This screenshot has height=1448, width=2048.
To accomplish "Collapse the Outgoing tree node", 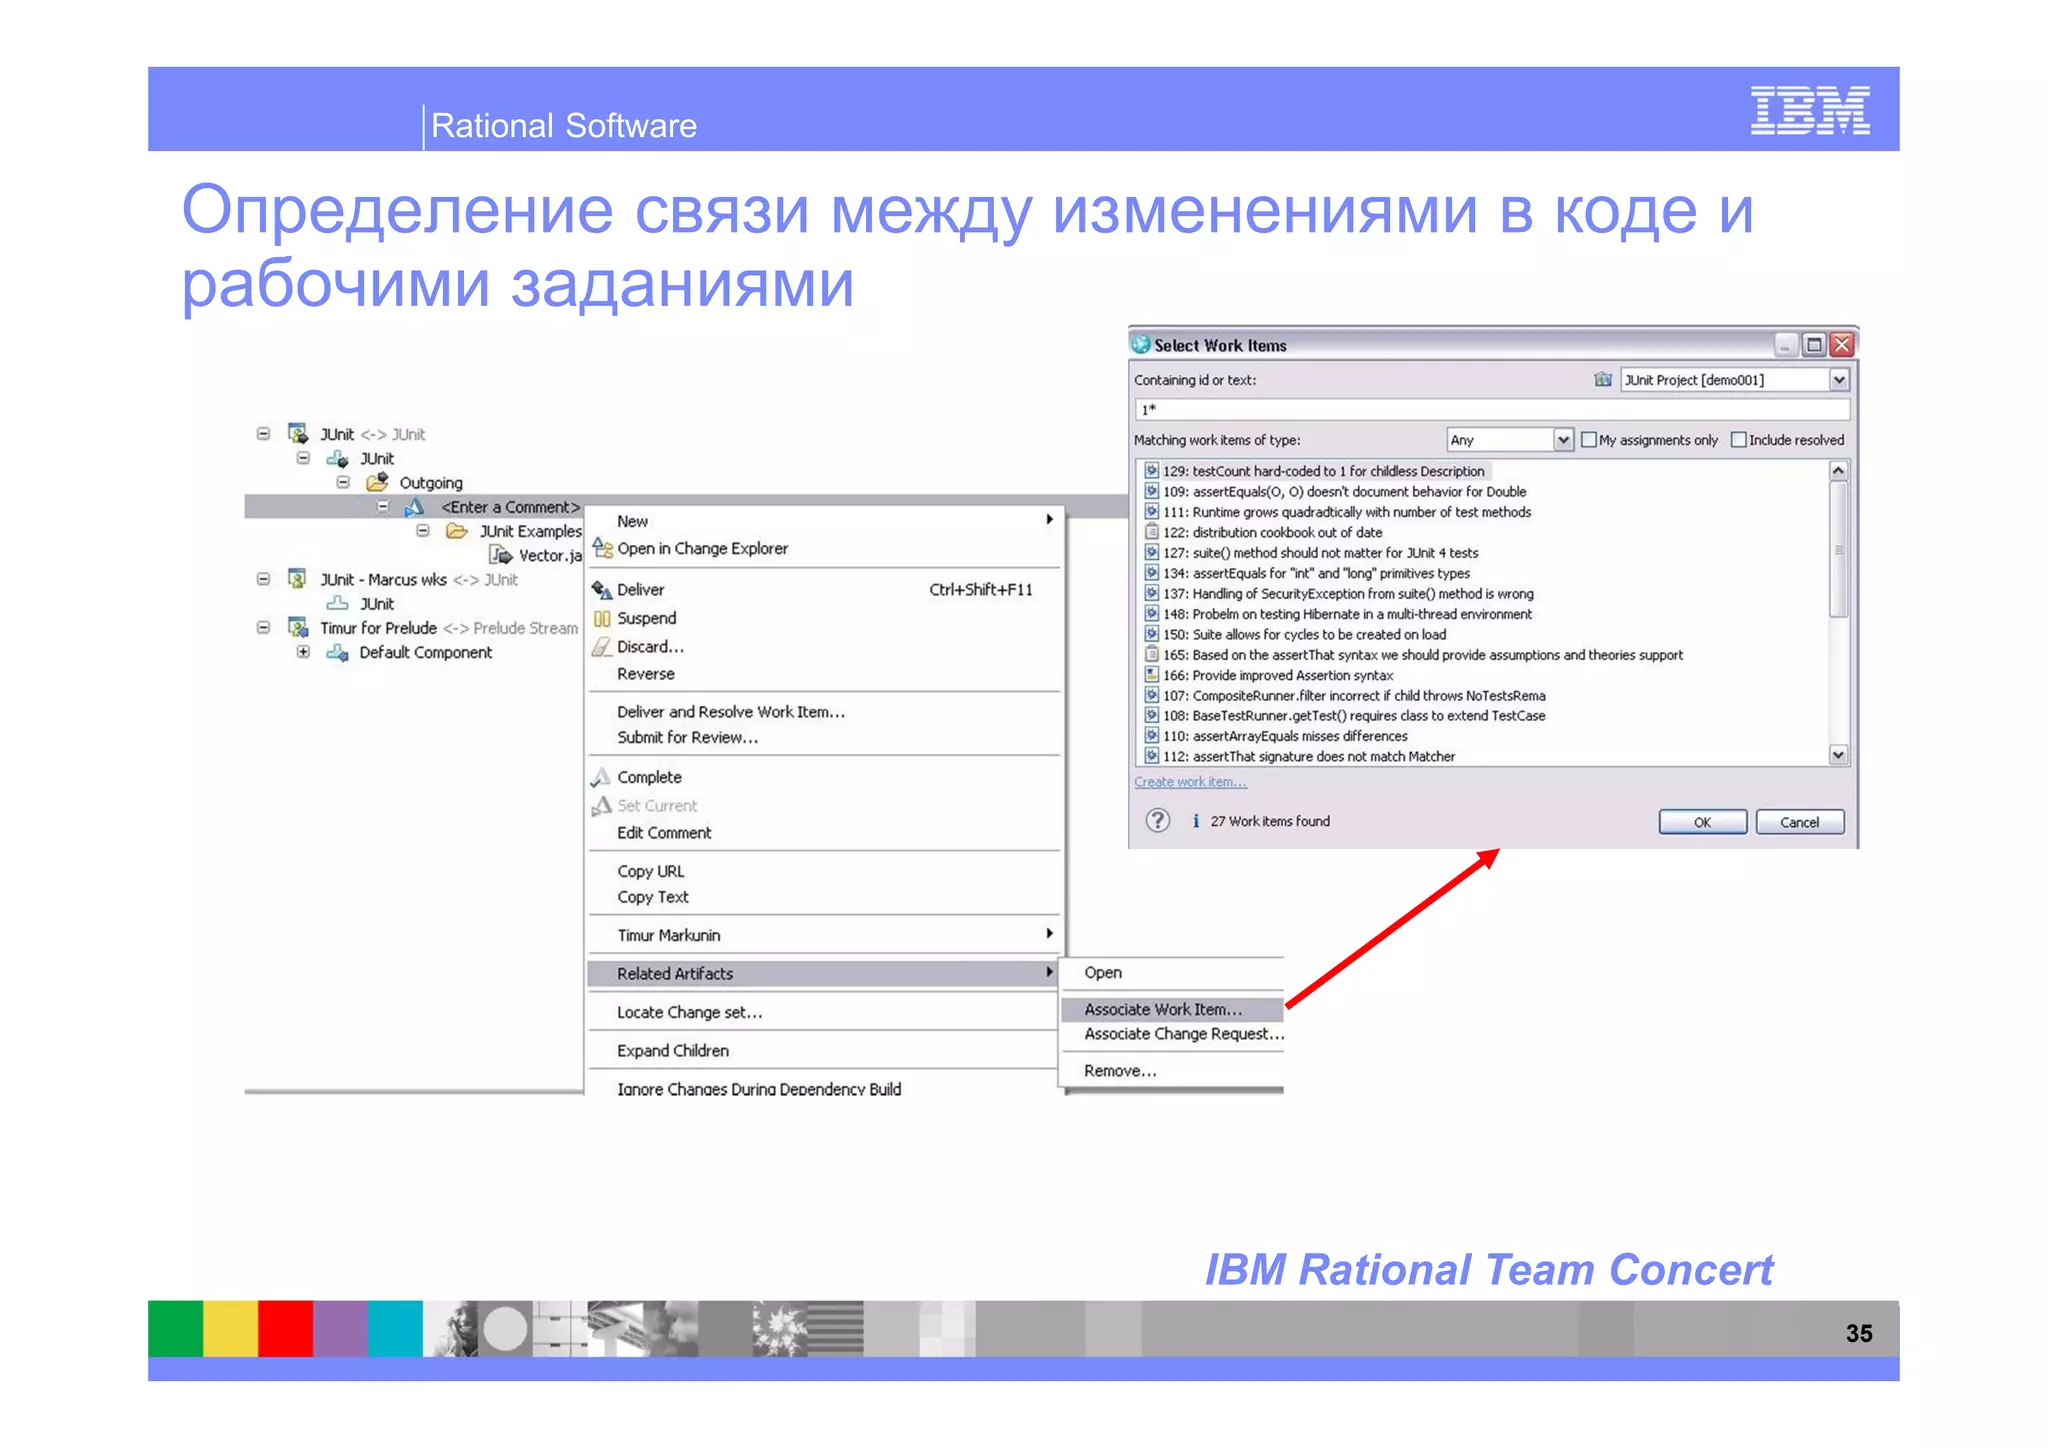I will pos(343,482).
